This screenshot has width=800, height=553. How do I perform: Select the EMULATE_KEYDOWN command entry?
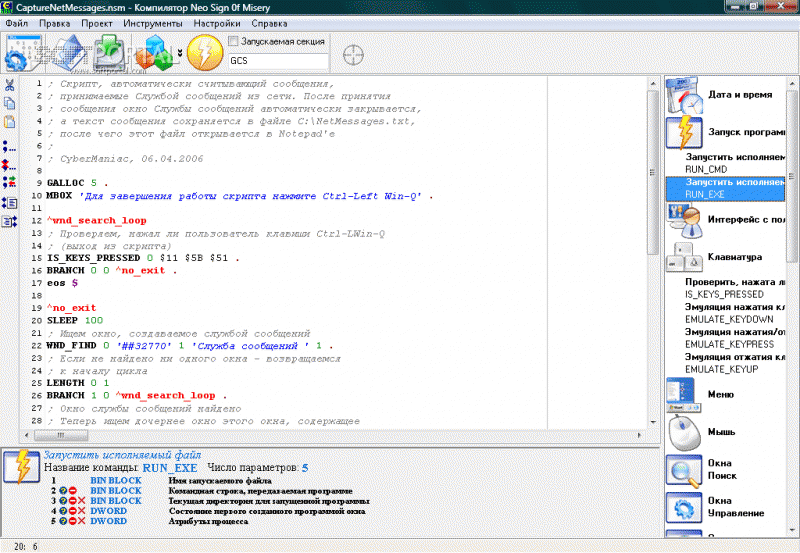coord(726,319)
